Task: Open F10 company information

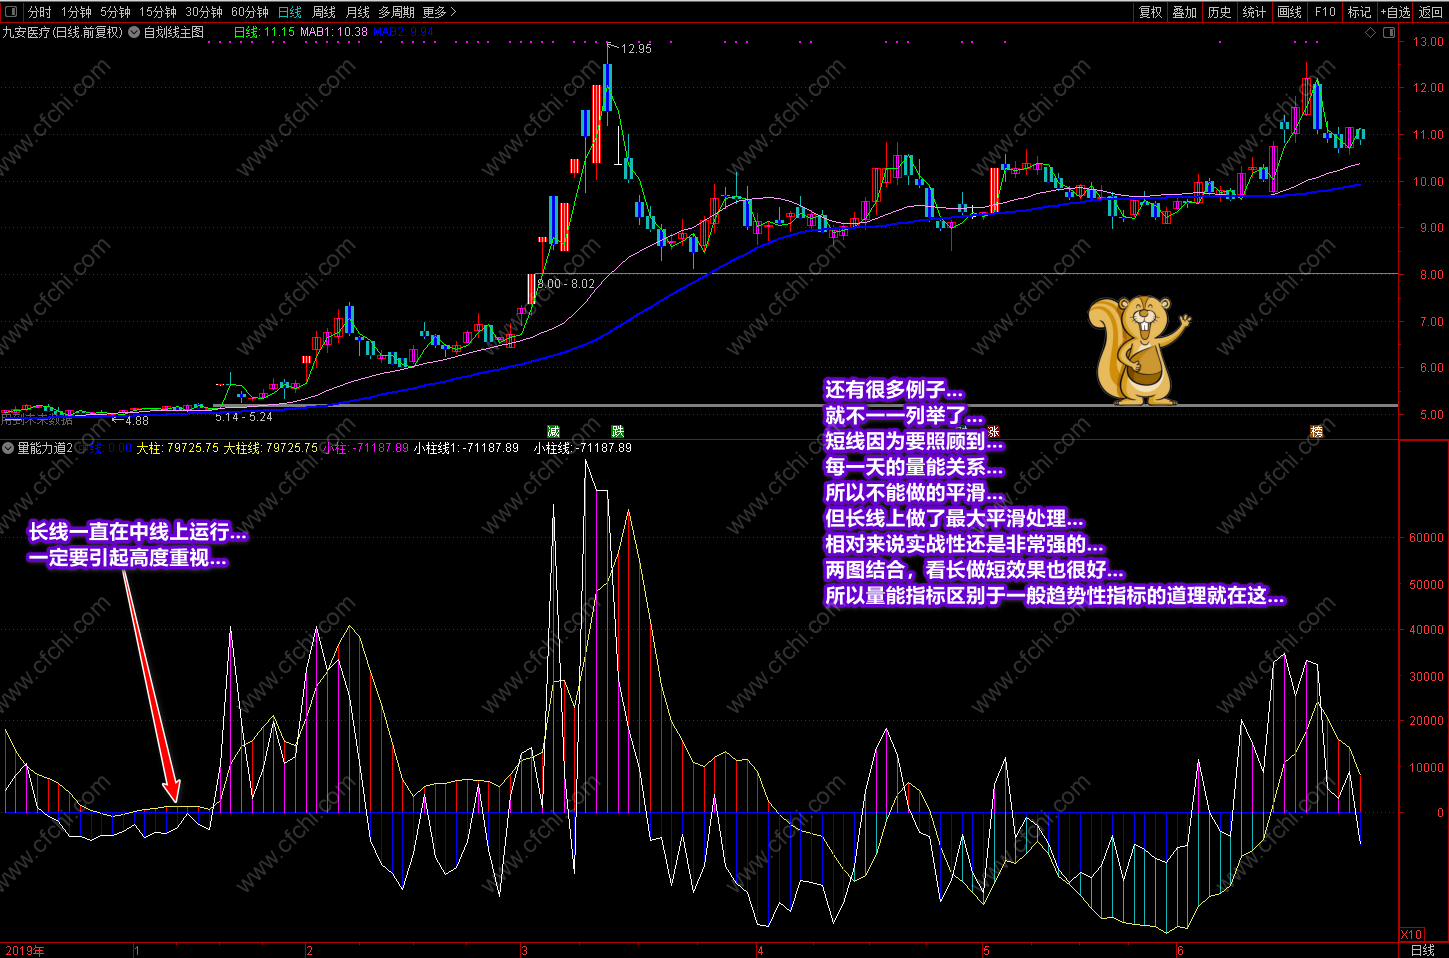Action: click(1325, 12)
